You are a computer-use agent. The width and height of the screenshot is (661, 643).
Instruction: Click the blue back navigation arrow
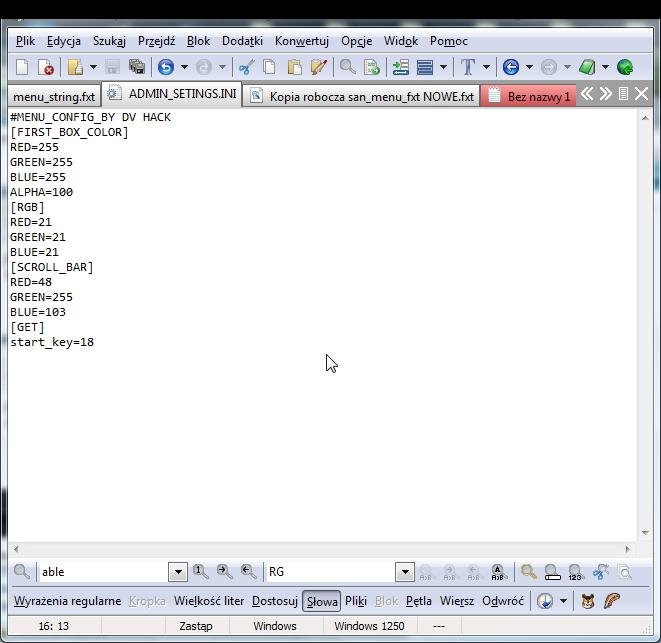(x=511, y=67)
